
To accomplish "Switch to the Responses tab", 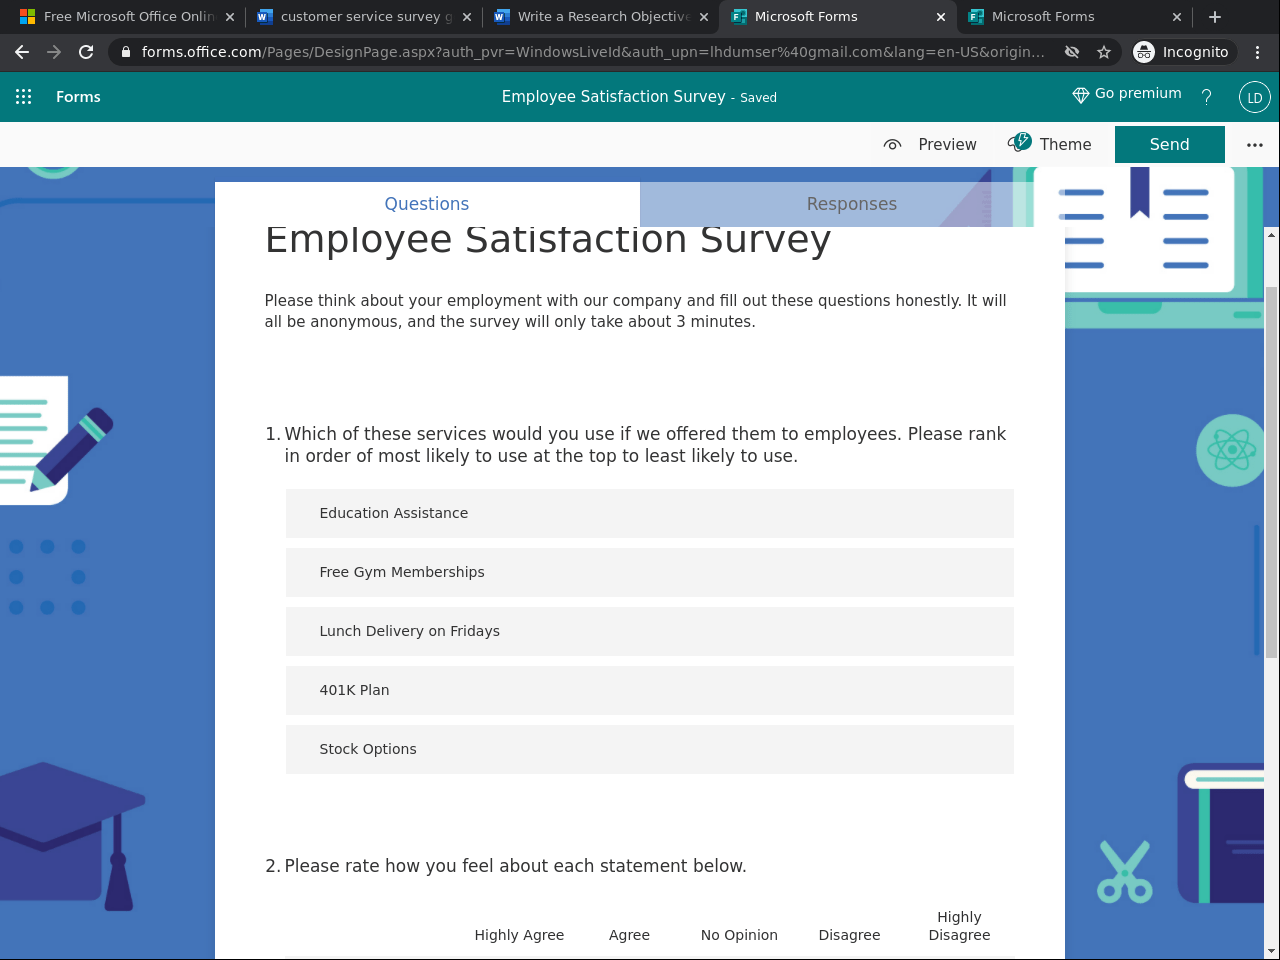I will pos(851,204).
